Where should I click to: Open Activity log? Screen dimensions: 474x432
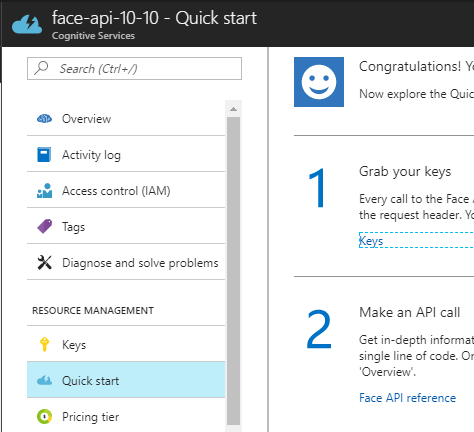click(x=126, y=154)
